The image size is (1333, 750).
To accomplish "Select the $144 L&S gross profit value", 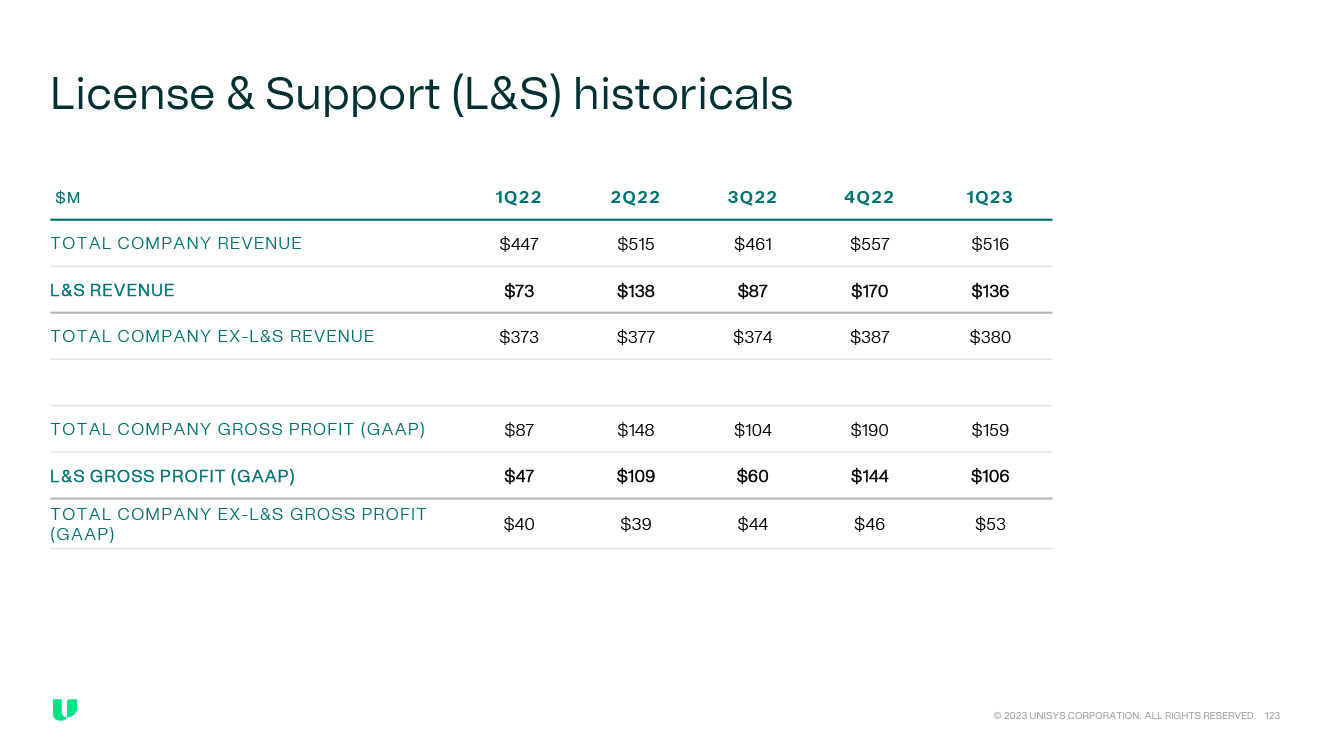I will 869,476.
